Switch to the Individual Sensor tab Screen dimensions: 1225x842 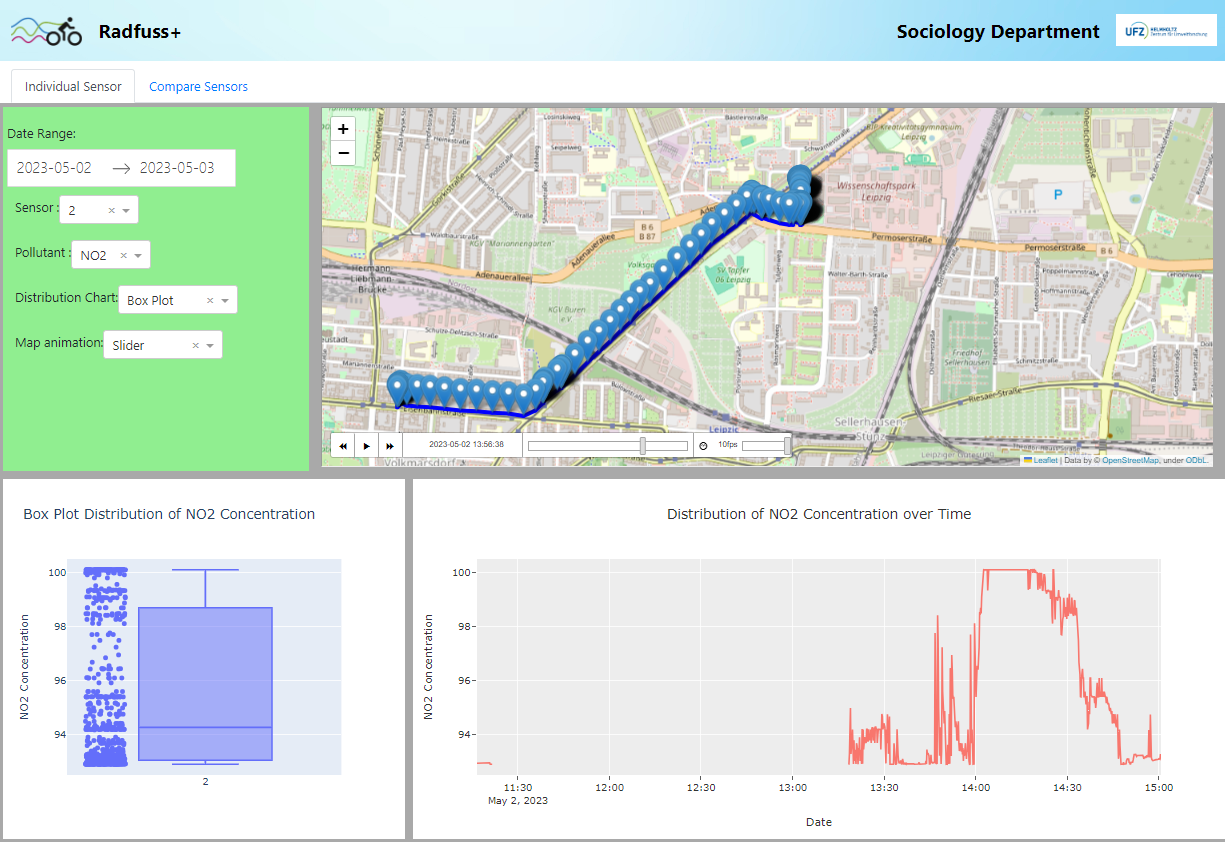[x=73, y=86]
